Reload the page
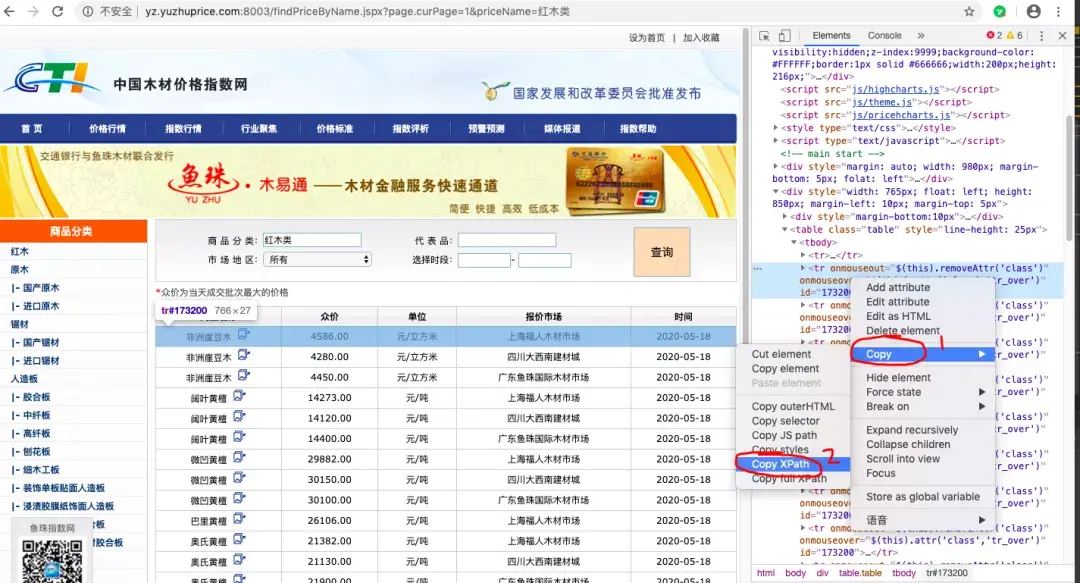 (x=57, y=12)
